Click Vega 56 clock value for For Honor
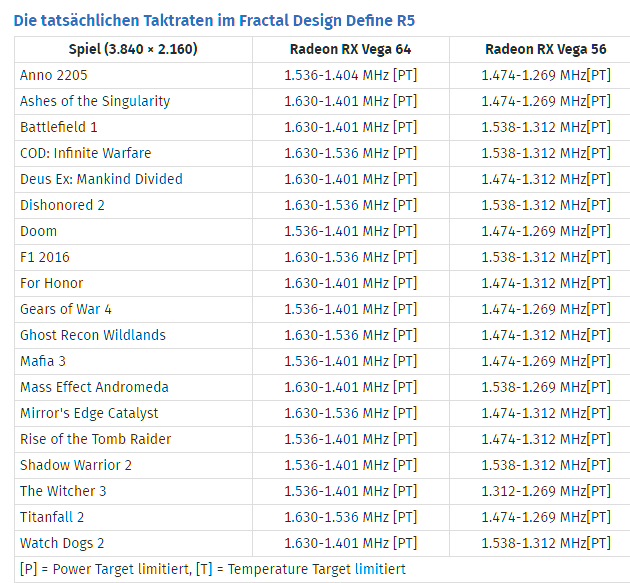Viewport: 630px width, 583px height. pyautogui.click(x=546, y=283)
